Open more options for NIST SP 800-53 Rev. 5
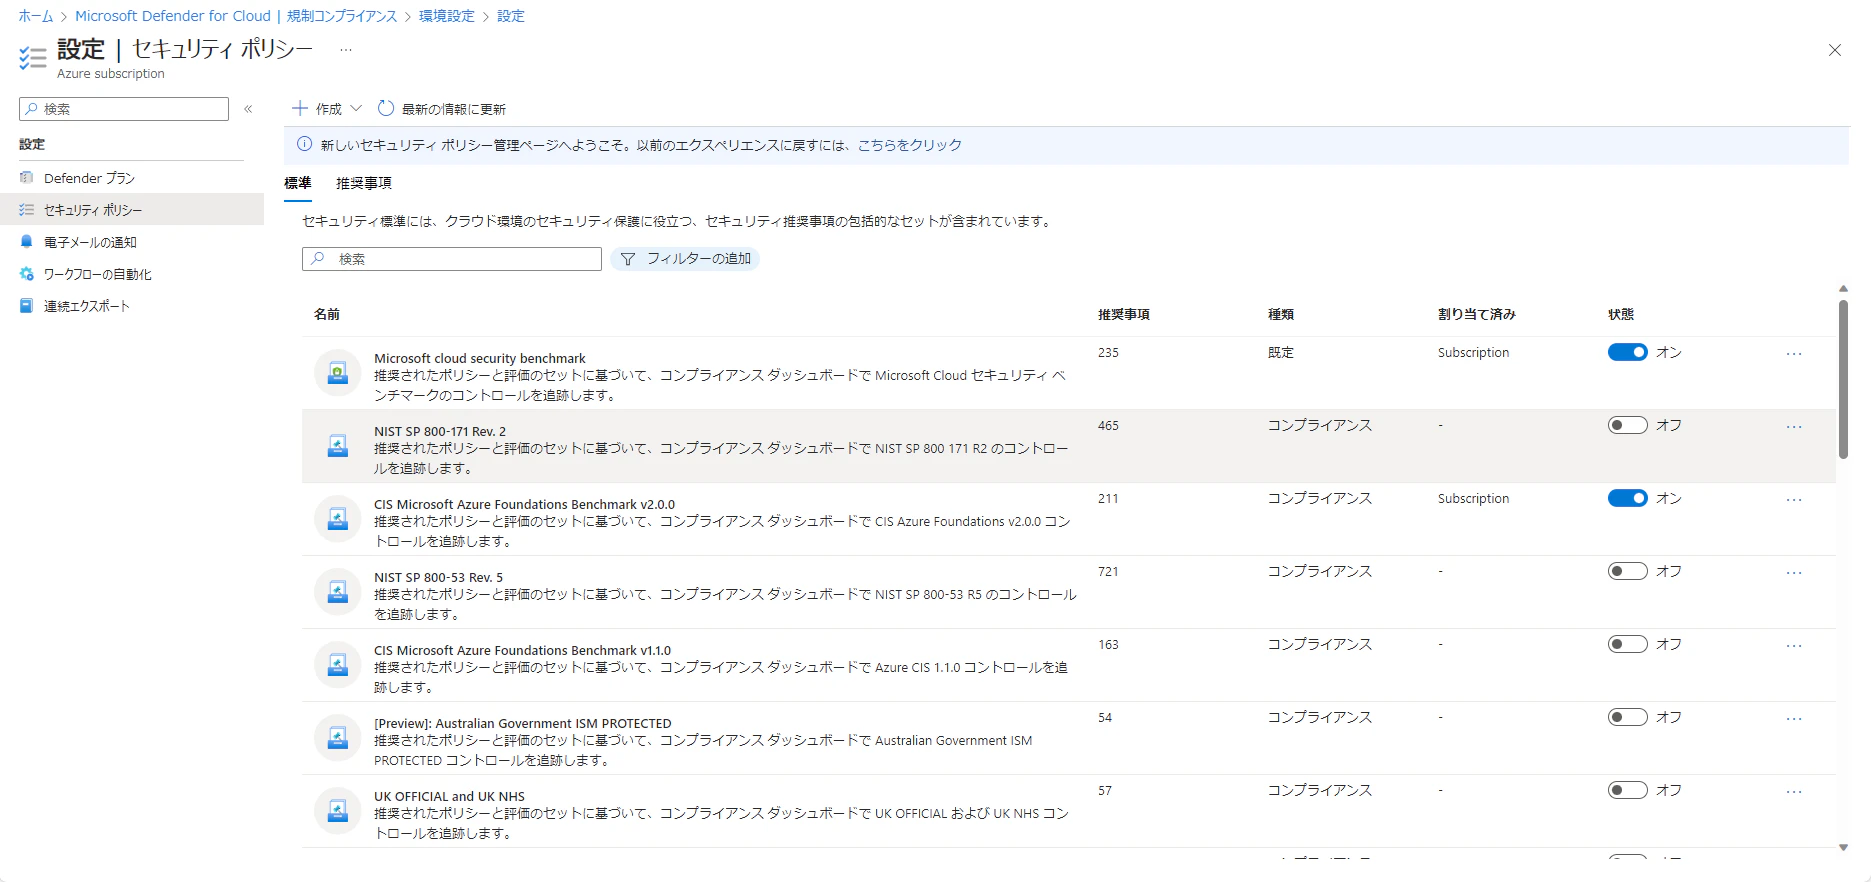 tap(1794, 573)
